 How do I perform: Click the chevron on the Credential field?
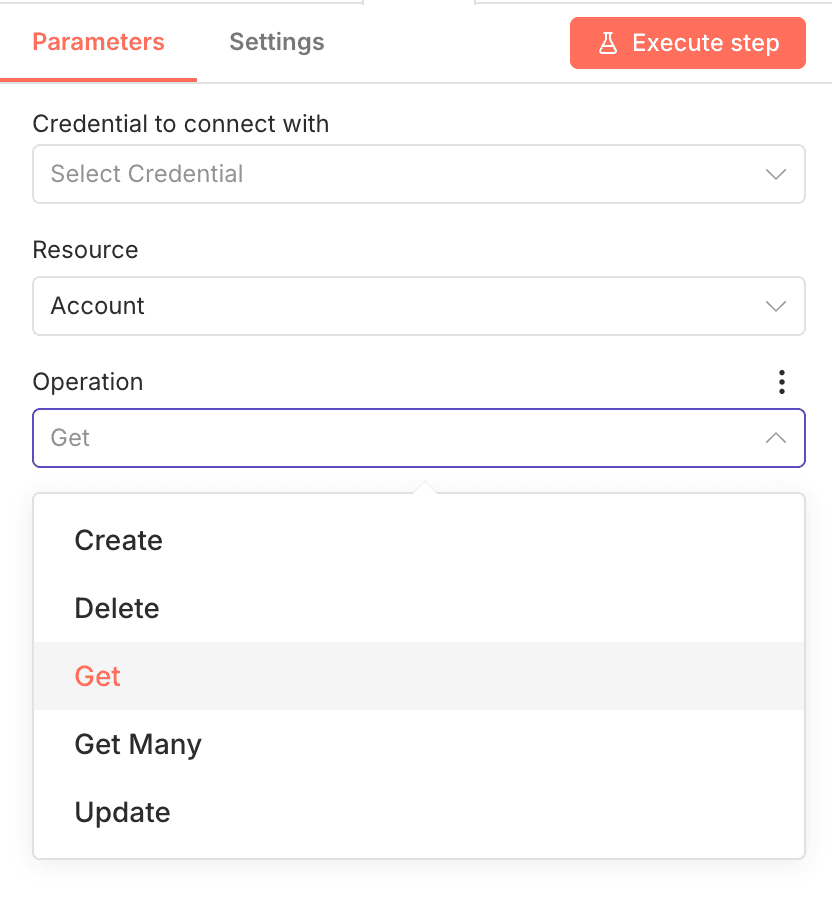pyautogui.click(x=776, y=174)
